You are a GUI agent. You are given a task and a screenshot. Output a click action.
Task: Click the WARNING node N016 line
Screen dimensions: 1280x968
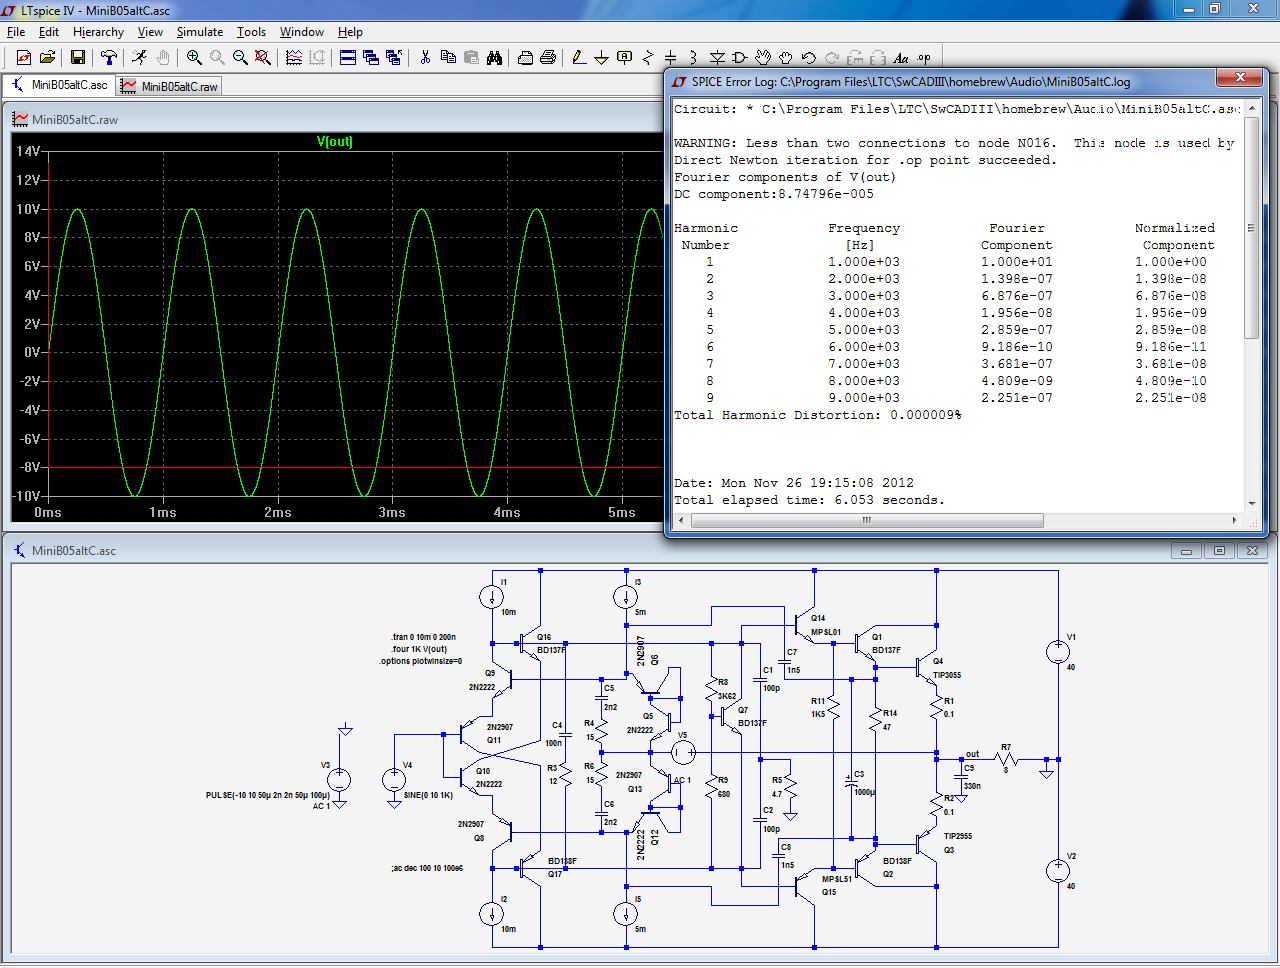954,143
